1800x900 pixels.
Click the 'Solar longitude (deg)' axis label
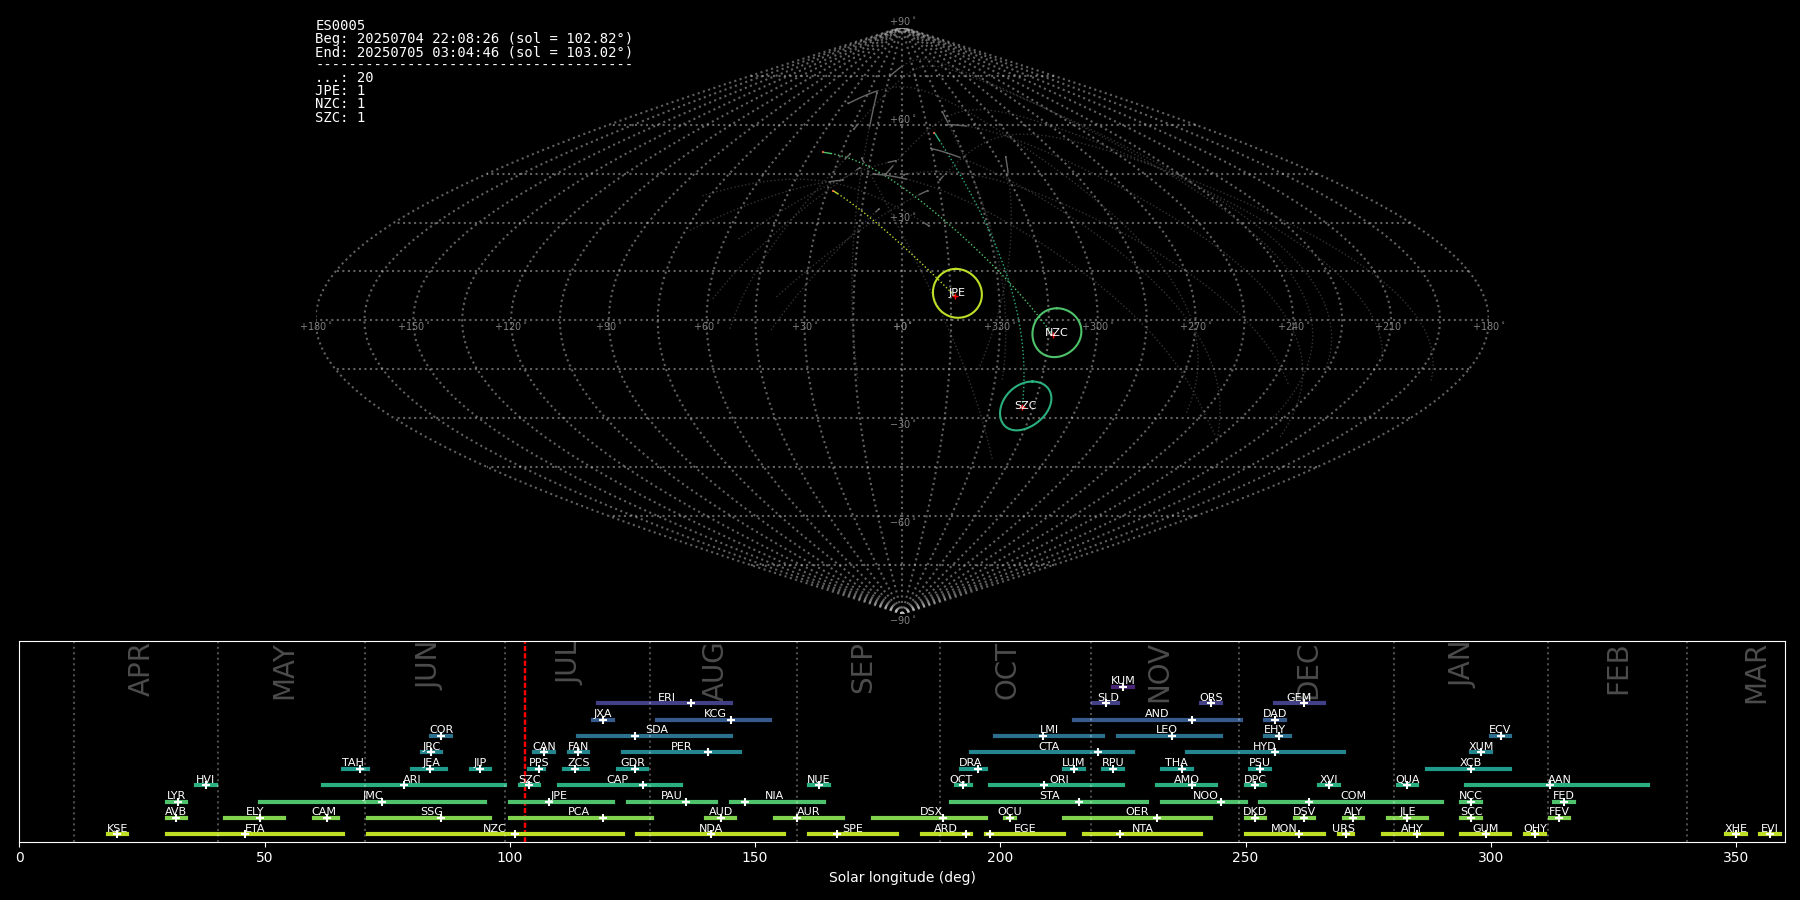coord(902,878)
